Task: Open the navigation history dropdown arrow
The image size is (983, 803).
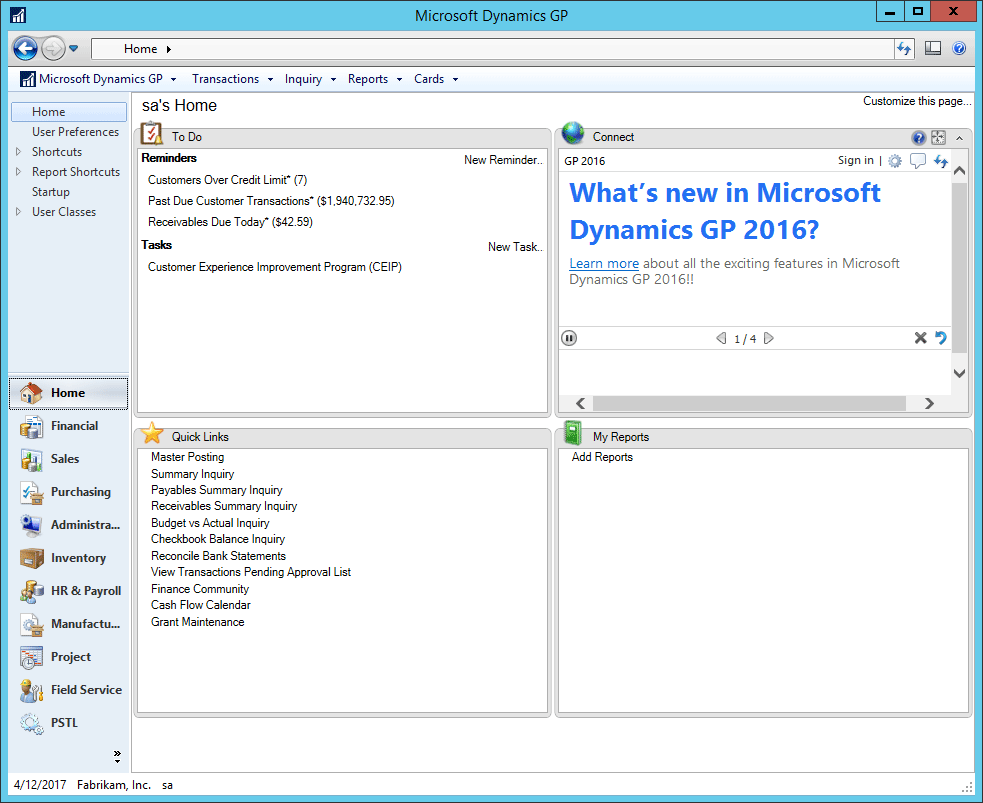Action: tap(73, 48)
